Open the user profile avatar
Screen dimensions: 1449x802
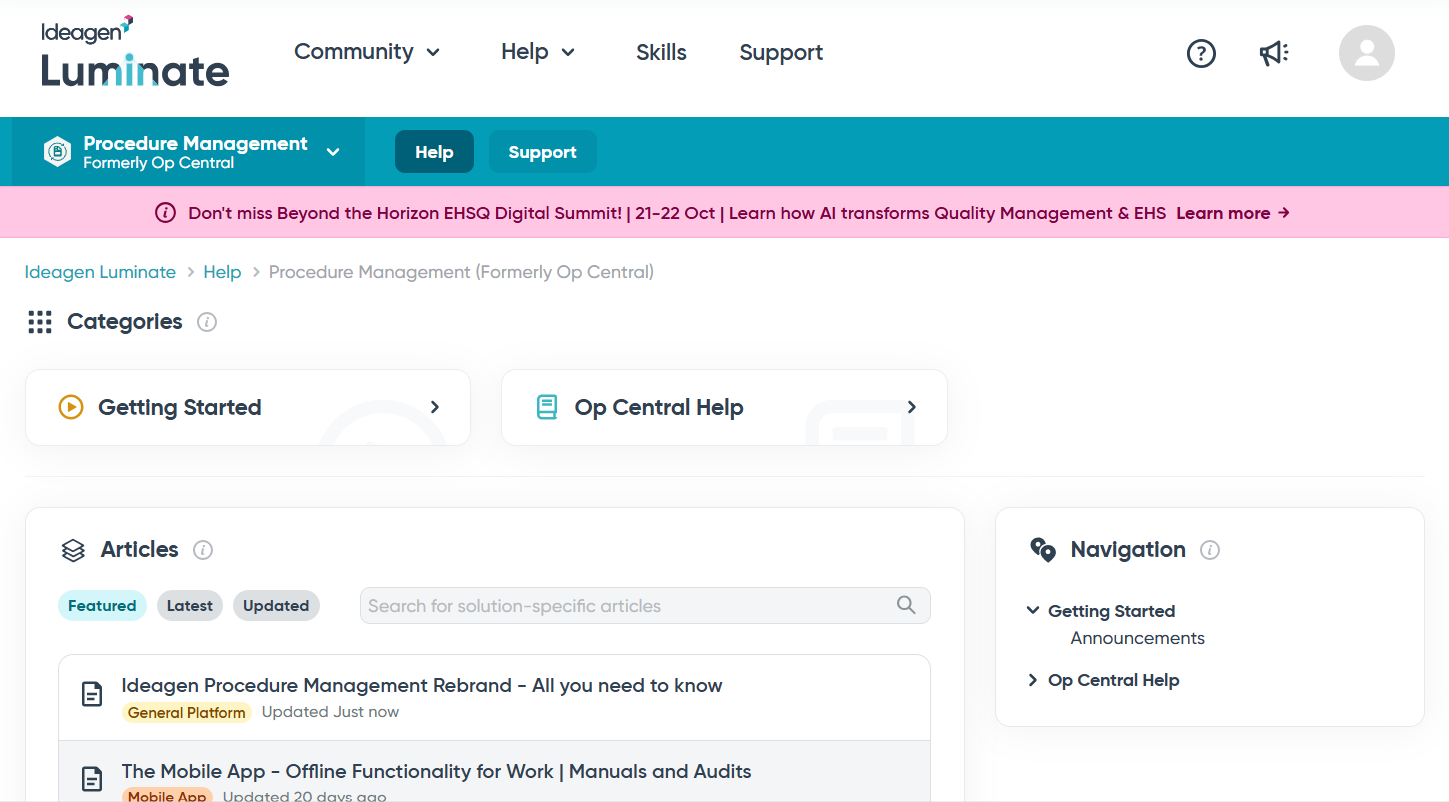[1367, 53]
